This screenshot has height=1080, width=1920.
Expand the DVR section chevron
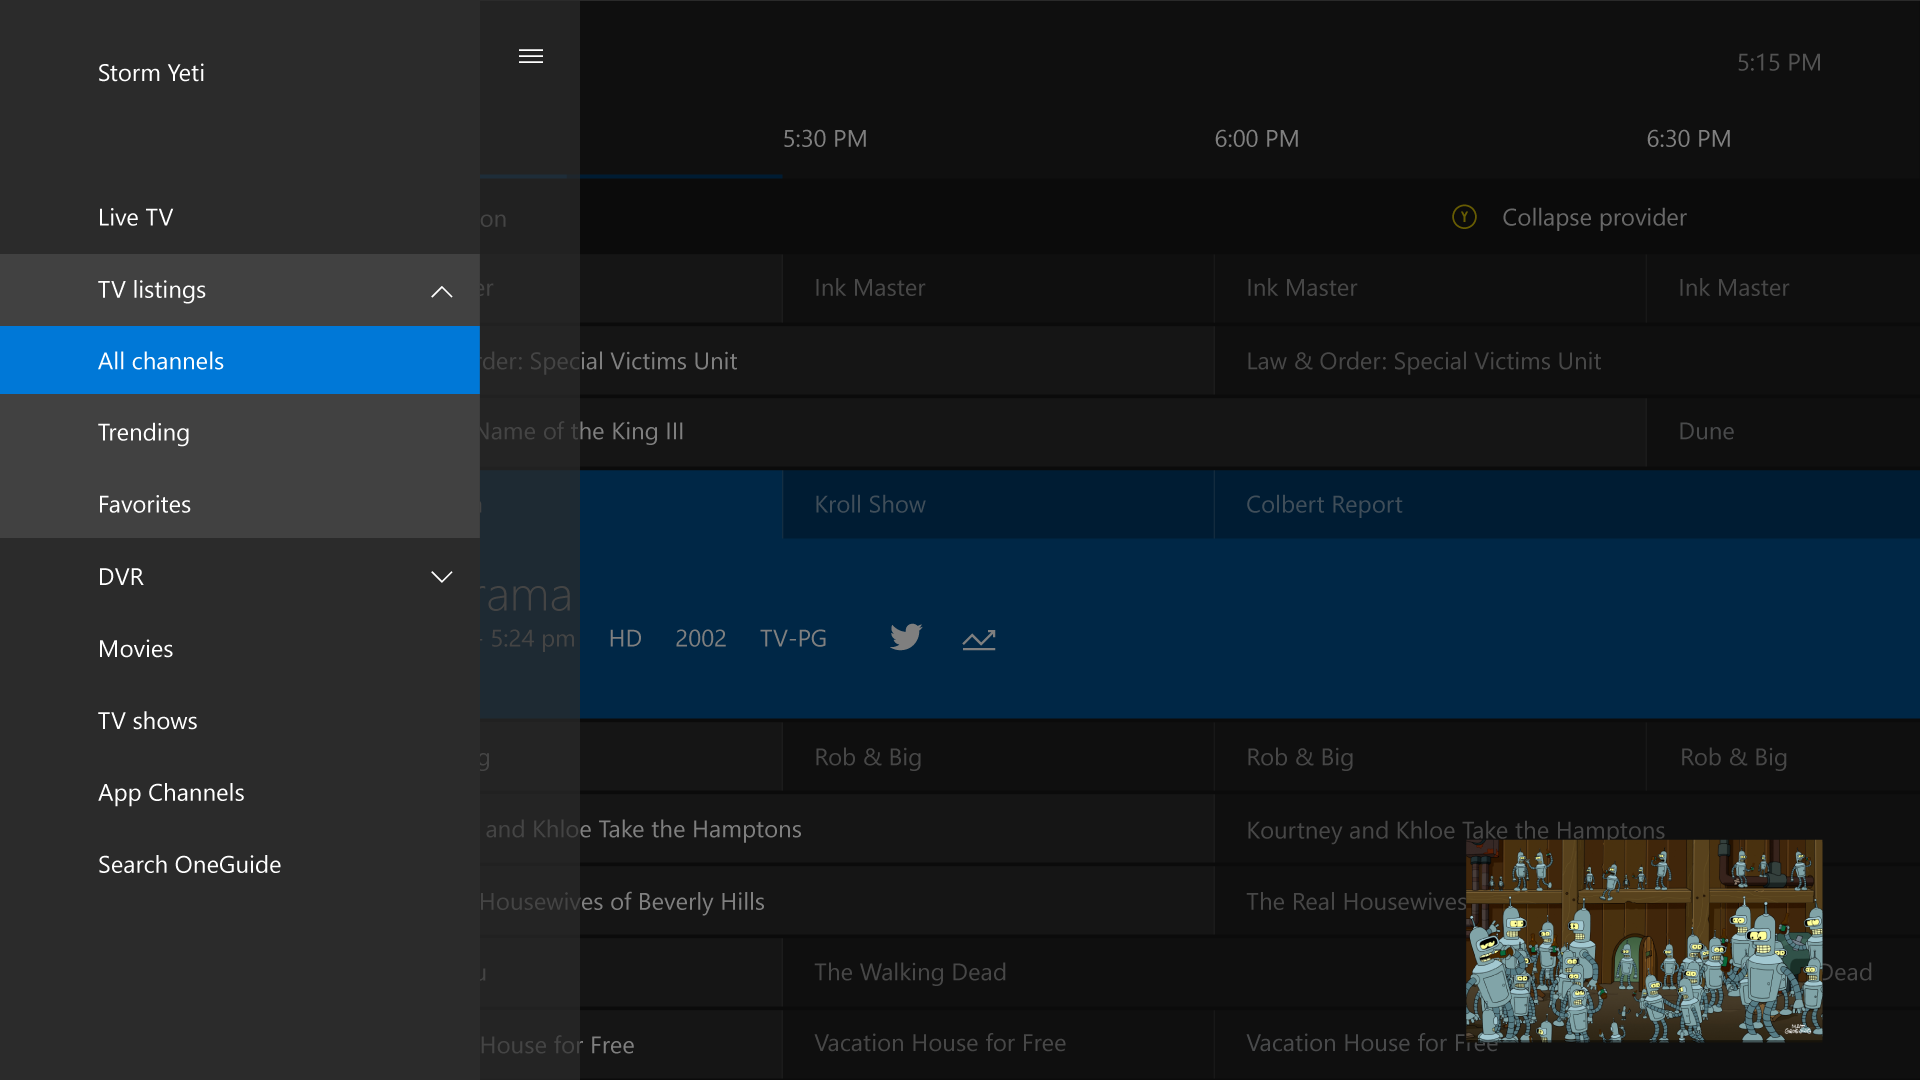(x=441, y=577)
